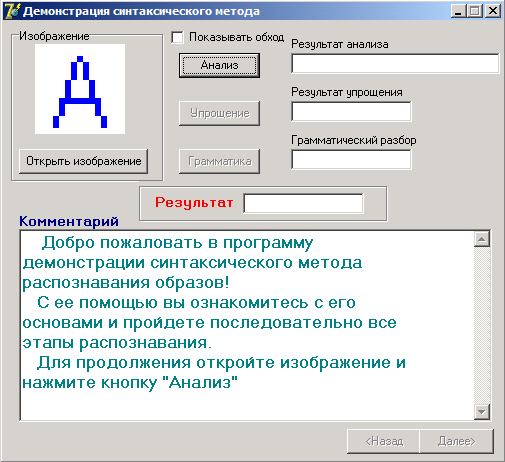The width and height of the screenshot is (505, 462).
Task: Click the "Анализ" button
Action: point(219,65)
